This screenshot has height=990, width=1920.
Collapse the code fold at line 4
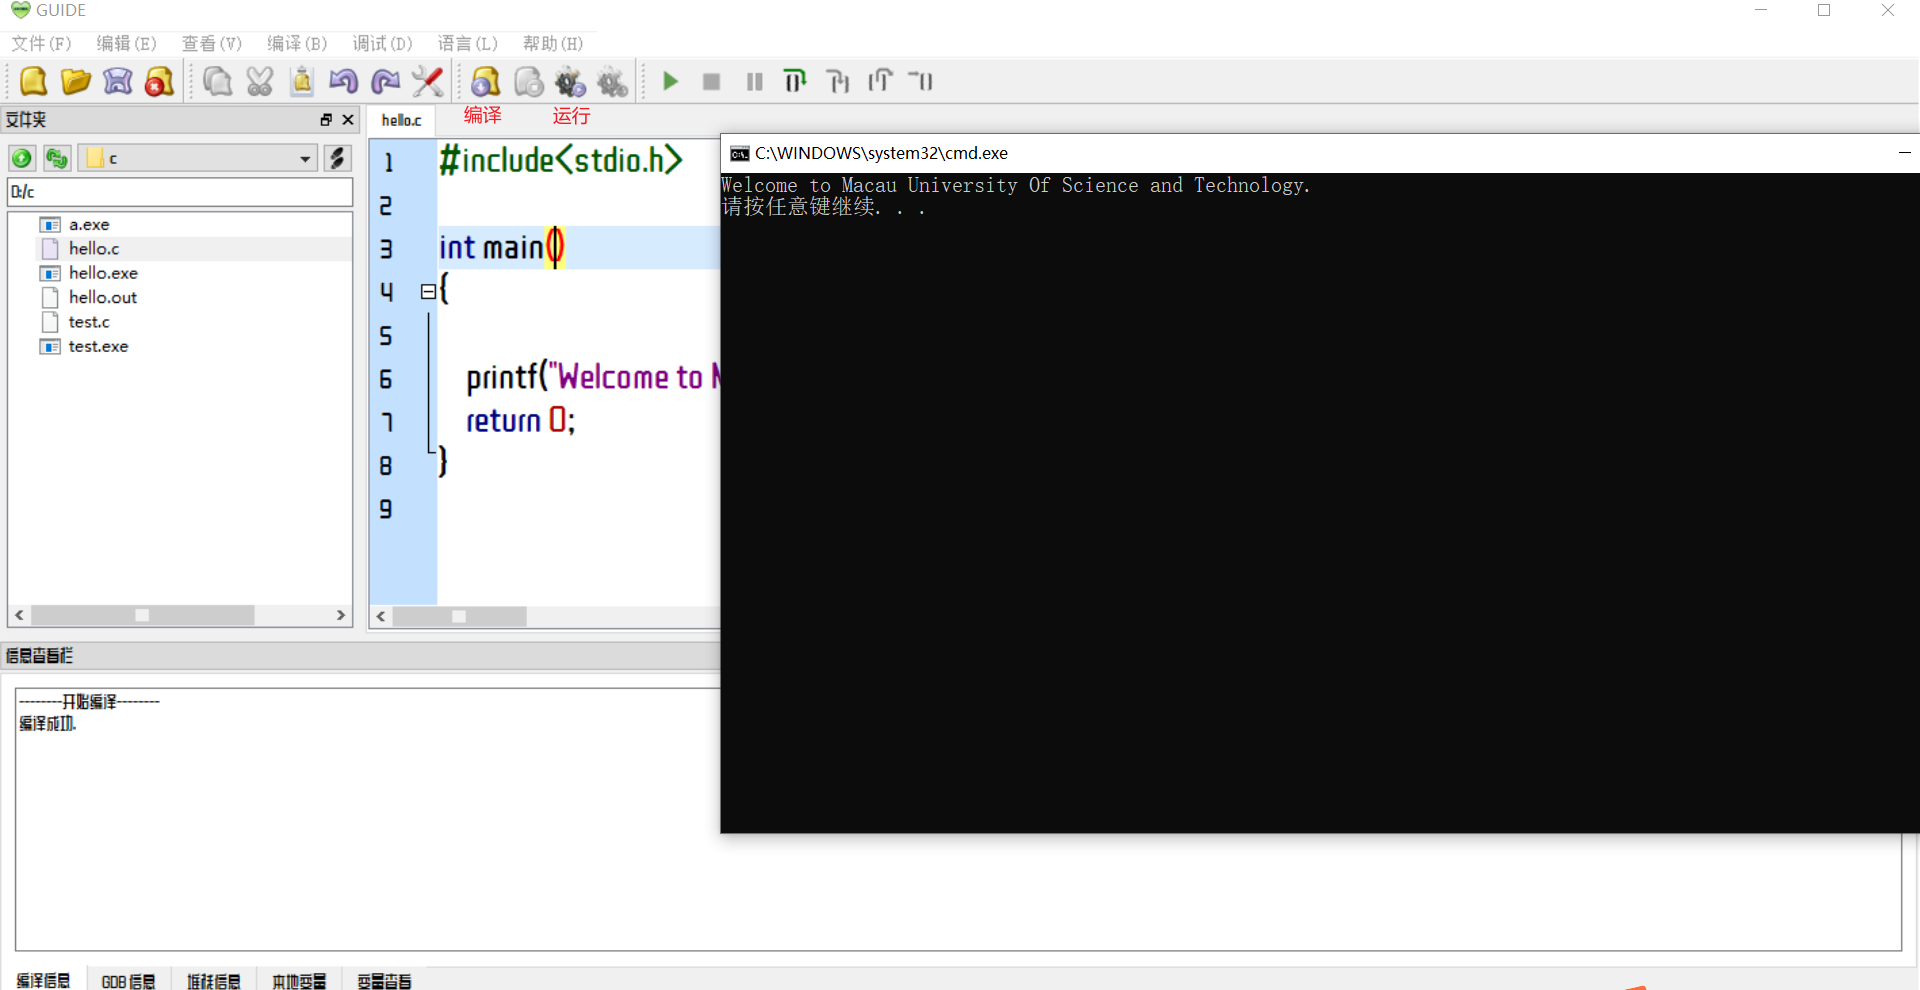(x=428, y=292)
